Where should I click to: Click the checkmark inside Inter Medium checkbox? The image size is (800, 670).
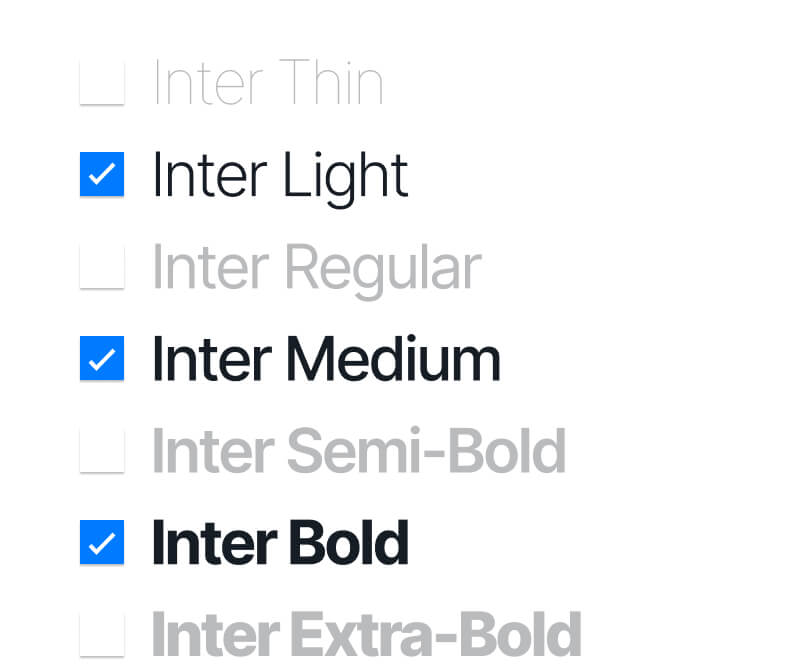(101, 358)
